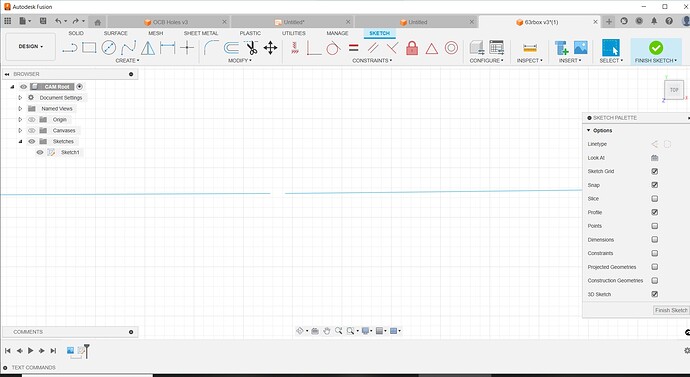690x377 pixels.
Task: Open the CREATE dropdown menu
Action: (x=127, y=61)
